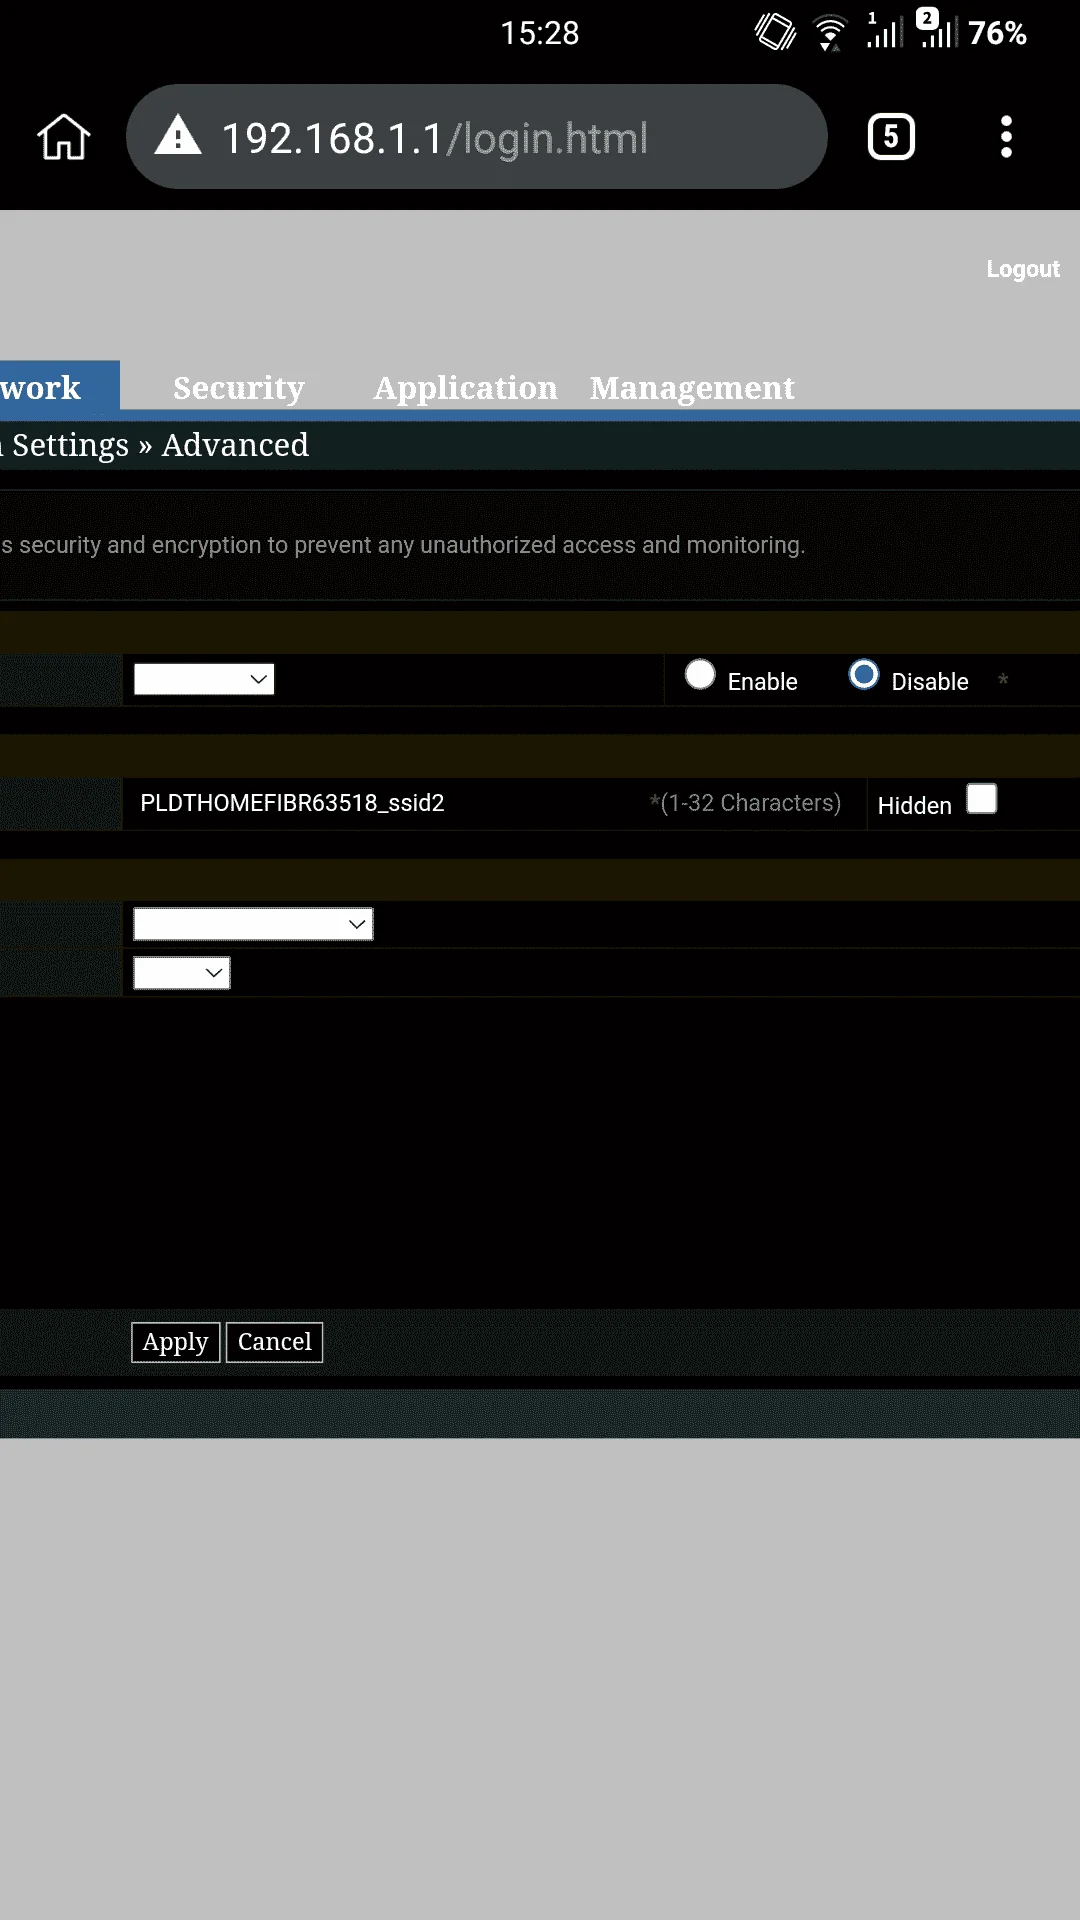Click the Apply button
The image size is (1080, 1920).
[x=175, y=1342]
